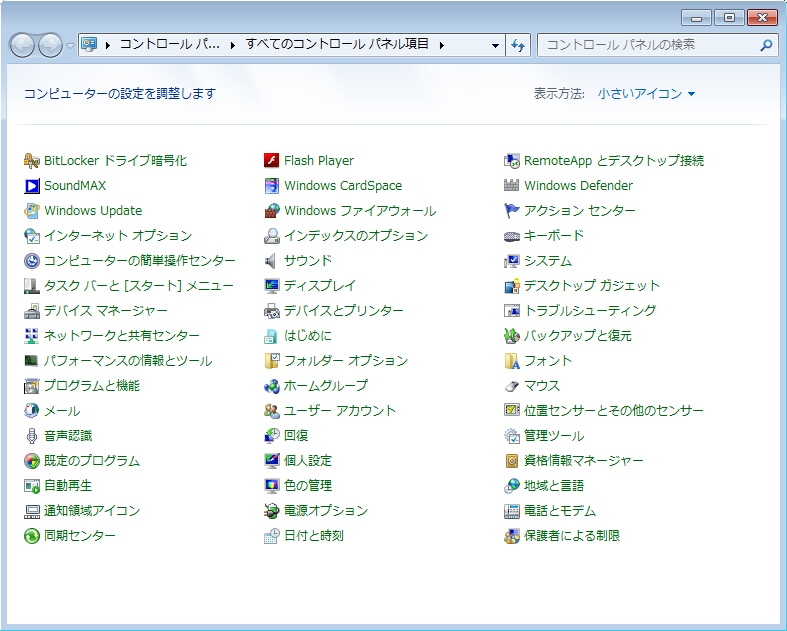
Task: Open ユーザー アカウント link
Action: pos(340,411)
